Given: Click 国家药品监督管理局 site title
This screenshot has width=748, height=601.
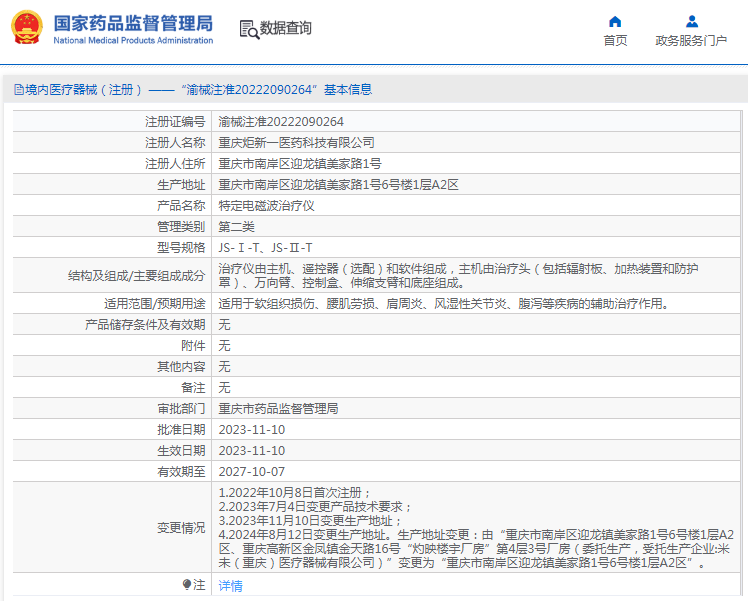Looking at the screenshot, I should (x=133, y=23).
